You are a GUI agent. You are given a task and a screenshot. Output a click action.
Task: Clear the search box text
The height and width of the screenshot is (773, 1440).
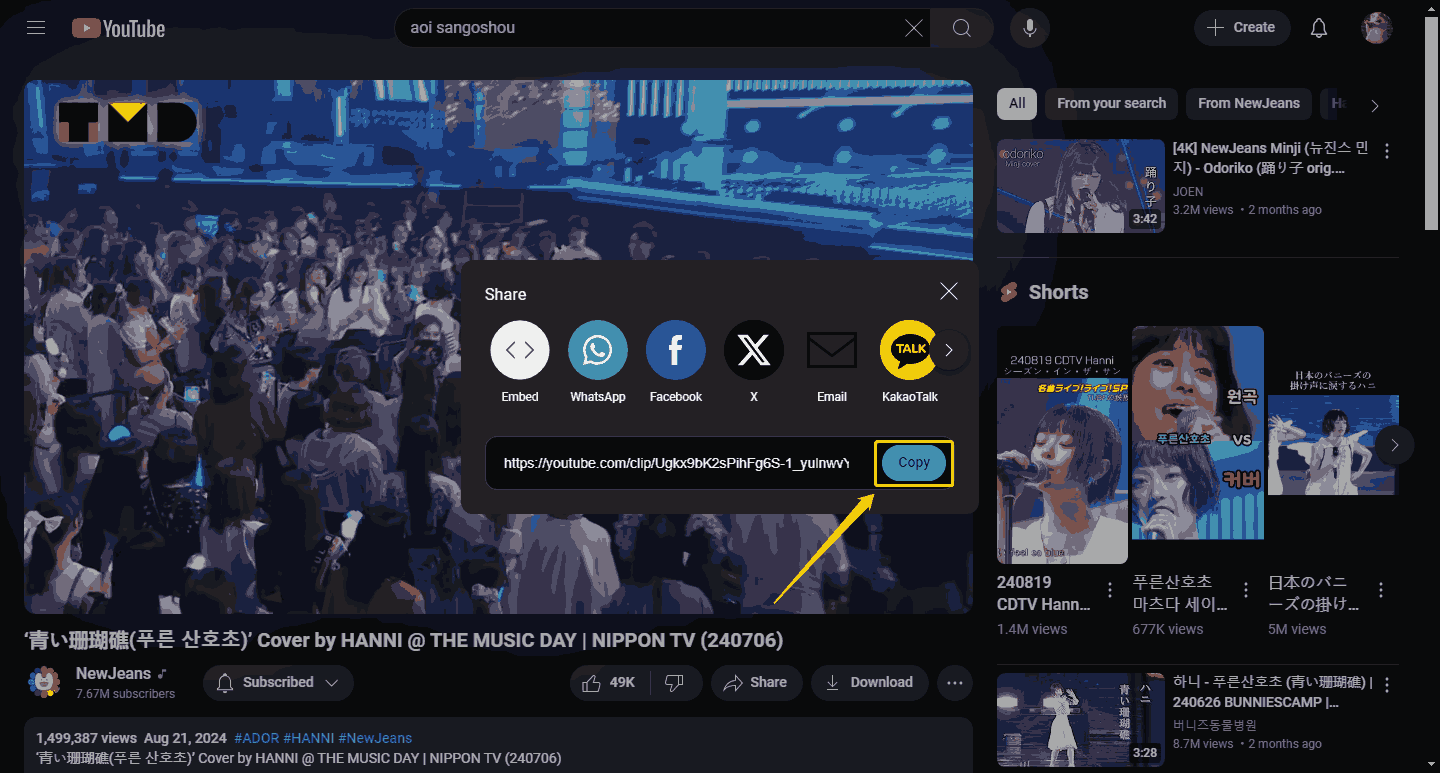[914, 28]
